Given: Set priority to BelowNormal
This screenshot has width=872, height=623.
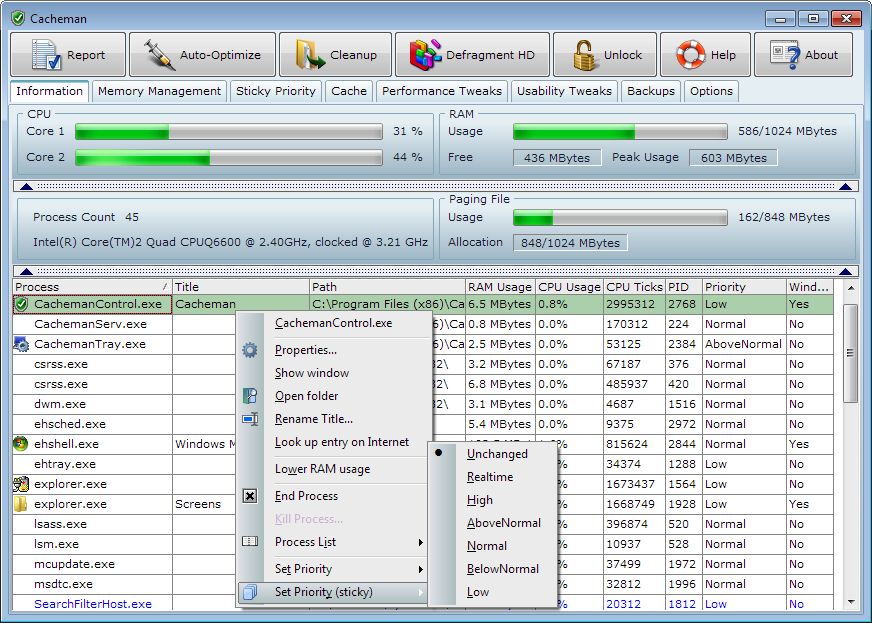Looking at the screenshot, I should [502, 568].
